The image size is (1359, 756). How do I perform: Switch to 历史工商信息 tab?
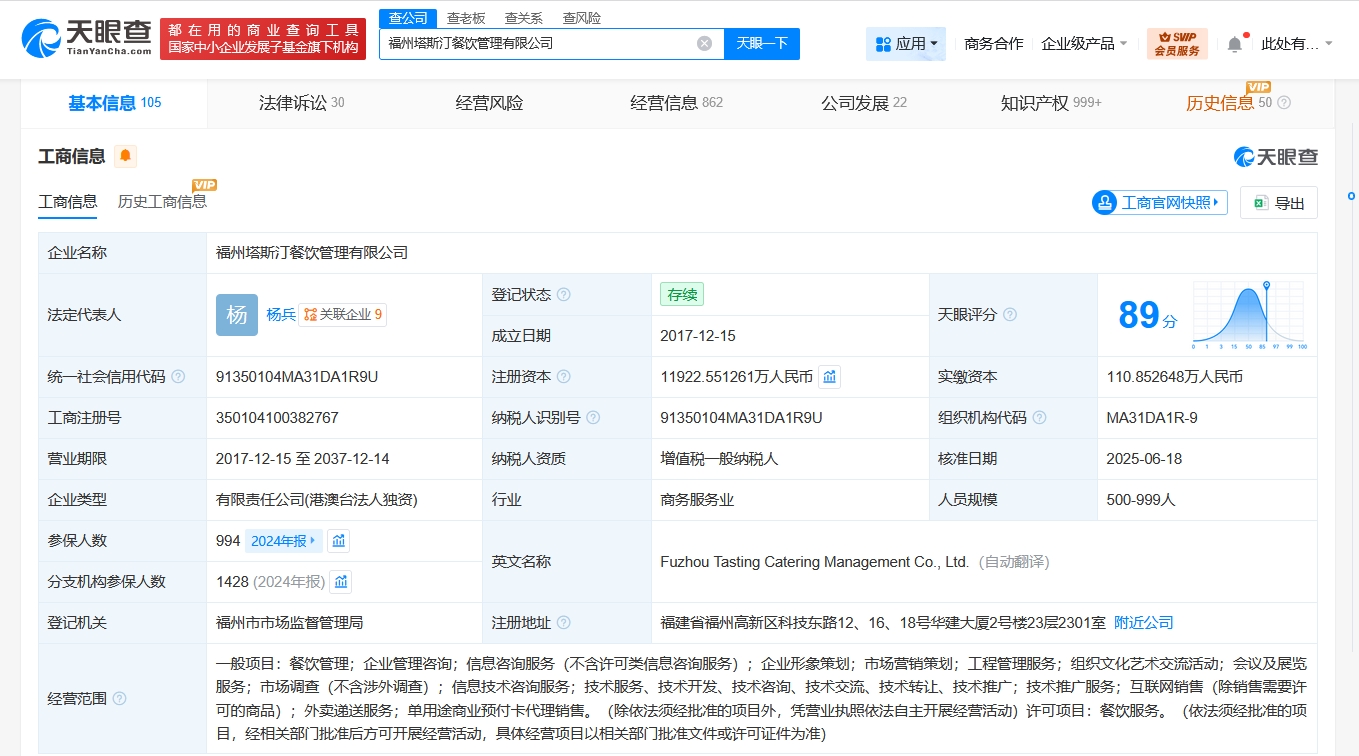(161, 200)
